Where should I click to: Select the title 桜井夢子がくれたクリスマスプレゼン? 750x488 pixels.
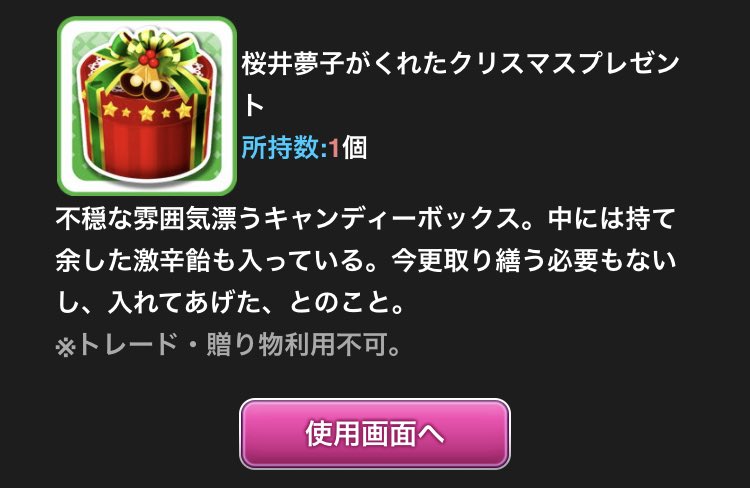click(461, 64)
